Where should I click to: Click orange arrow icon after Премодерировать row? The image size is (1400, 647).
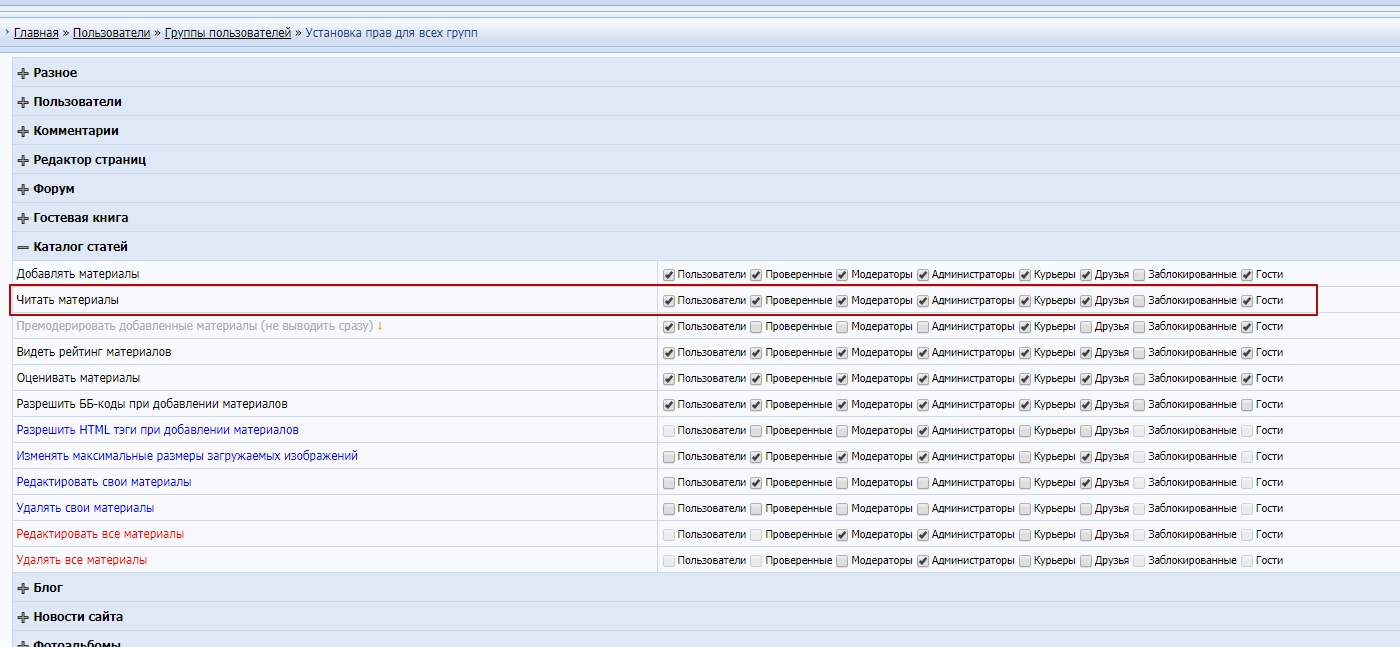point(380,326)
